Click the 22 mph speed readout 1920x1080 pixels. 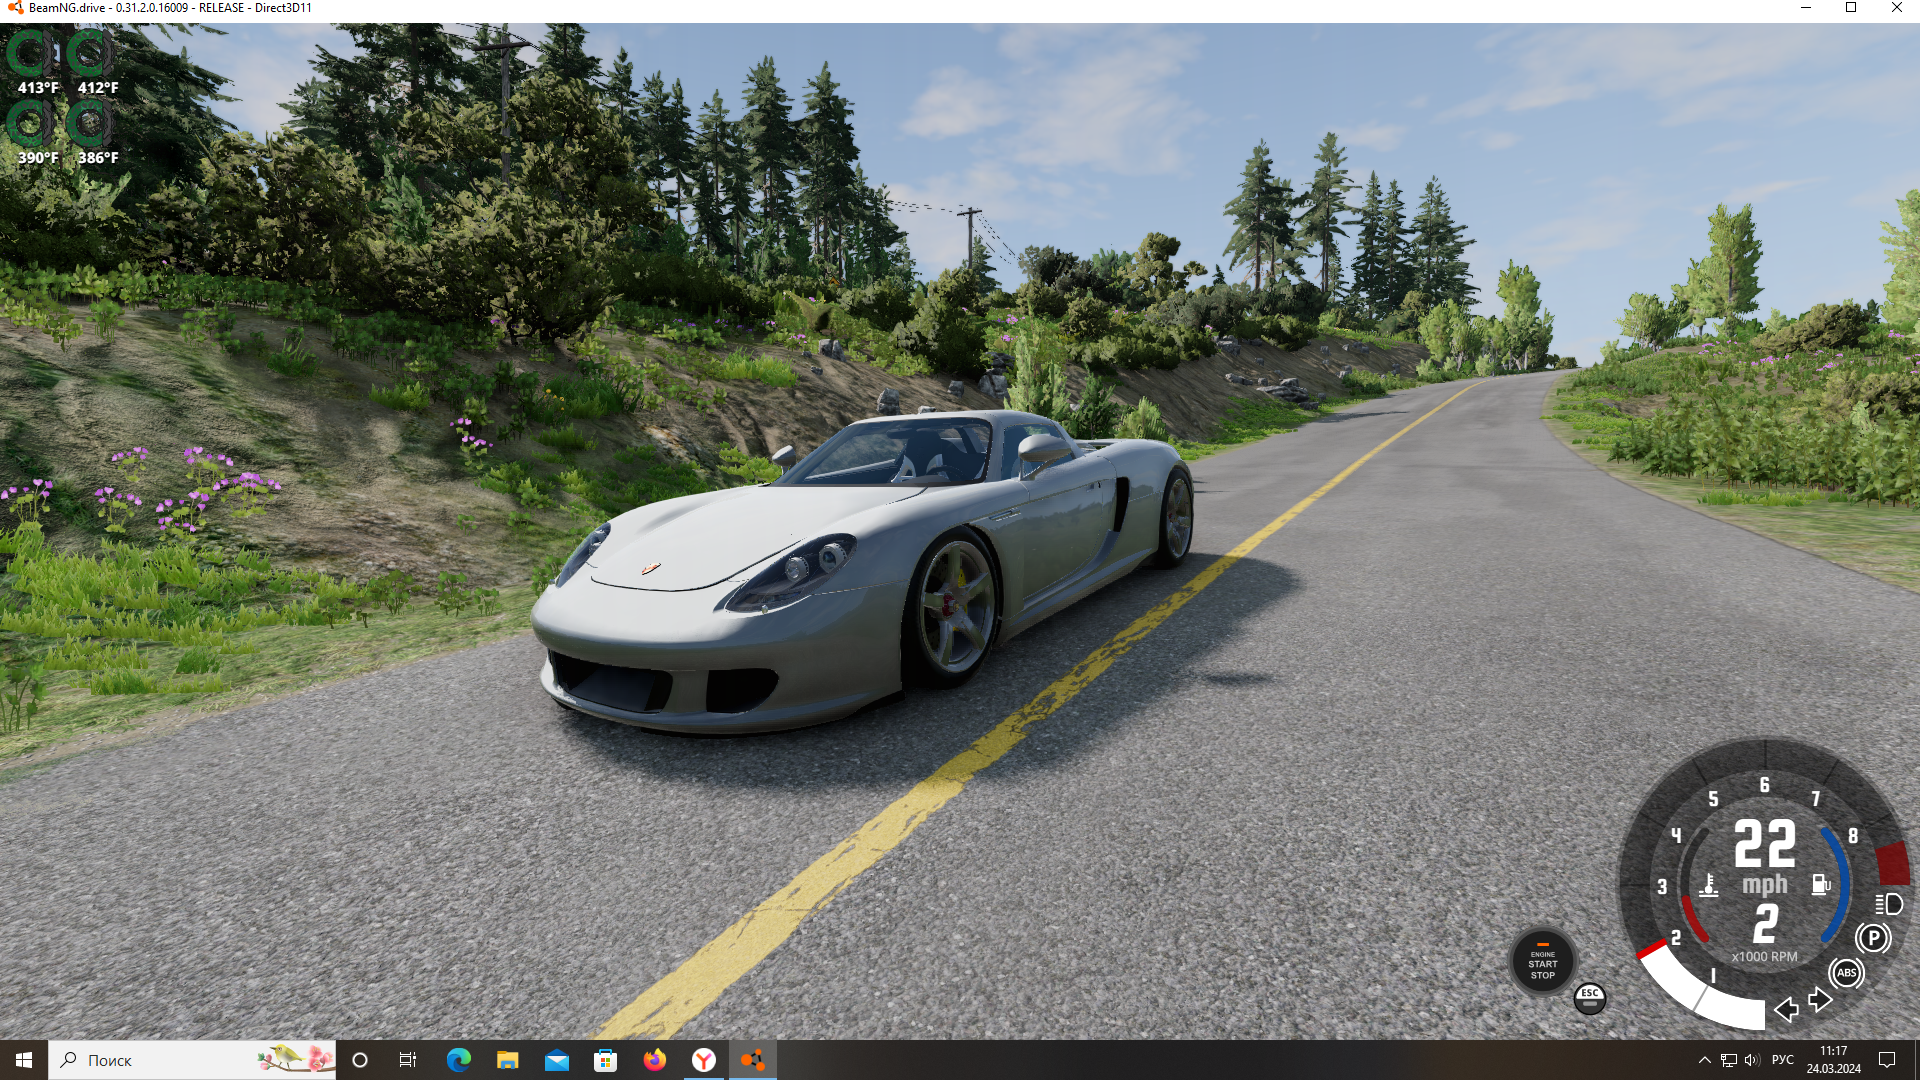click(1764, 845)
